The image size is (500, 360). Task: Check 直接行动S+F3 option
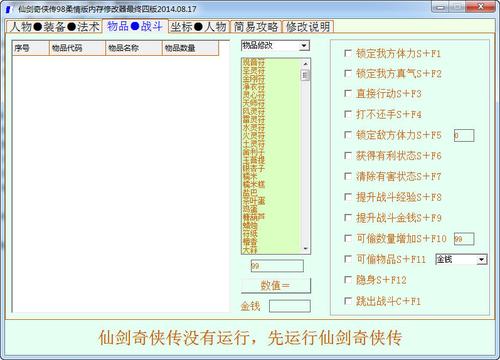point(348,94)
